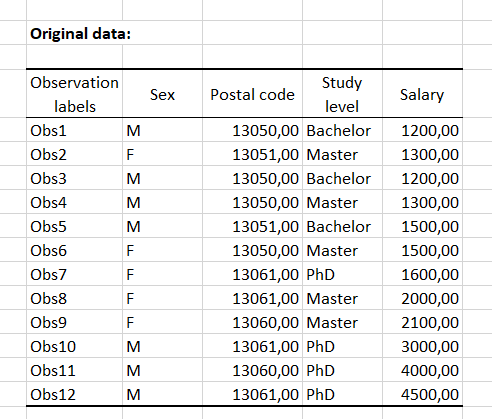The height and width of the screenshot is (419, 492).
Task: Select the Master cell in Obs6 row
Action: [x=342, y=250]
